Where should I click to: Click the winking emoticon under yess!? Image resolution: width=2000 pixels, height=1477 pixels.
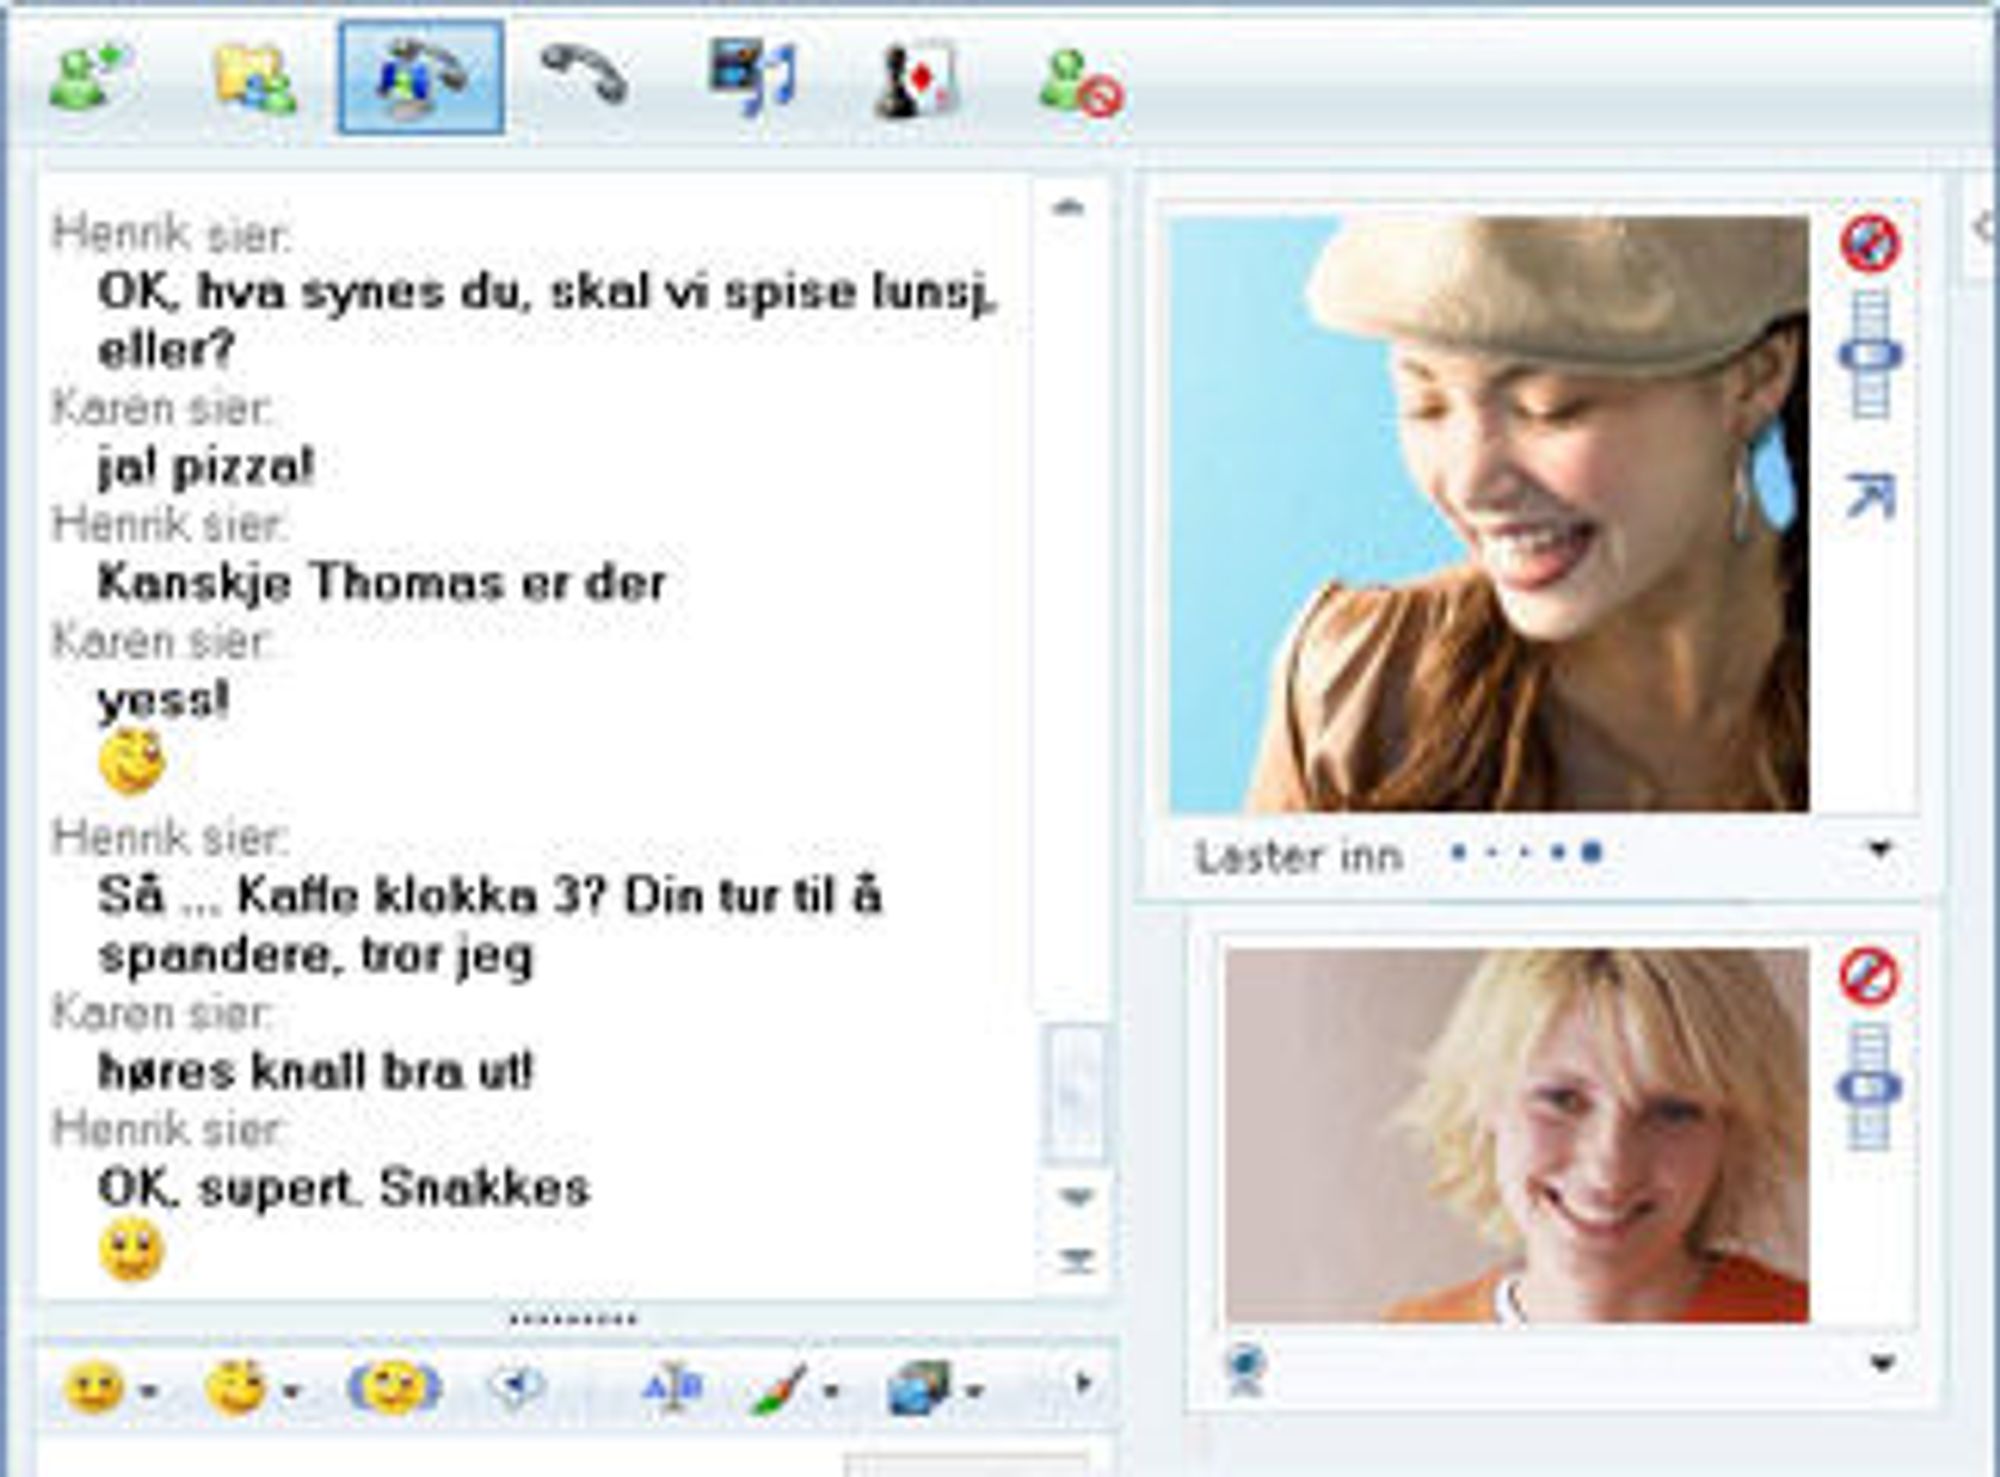(x=132, y=762)
